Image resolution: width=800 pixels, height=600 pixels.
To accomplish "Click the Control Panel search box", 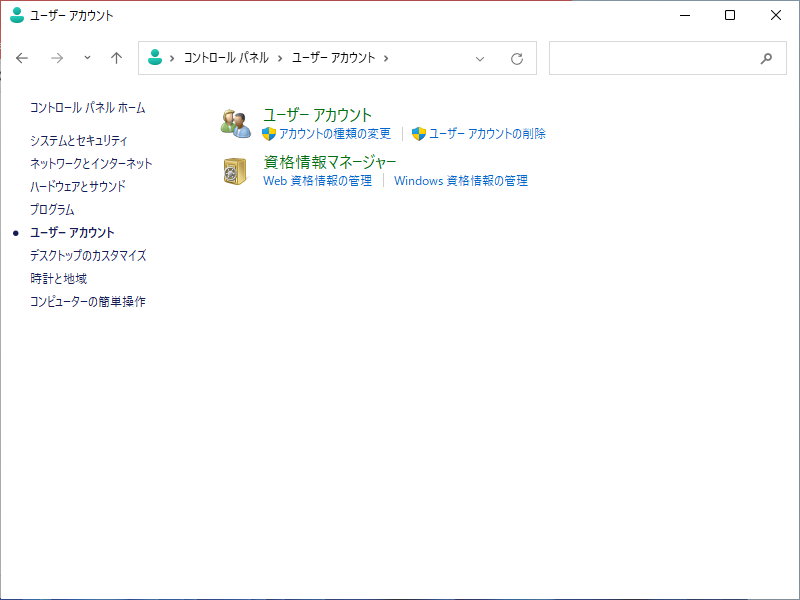I will point(667,58).
